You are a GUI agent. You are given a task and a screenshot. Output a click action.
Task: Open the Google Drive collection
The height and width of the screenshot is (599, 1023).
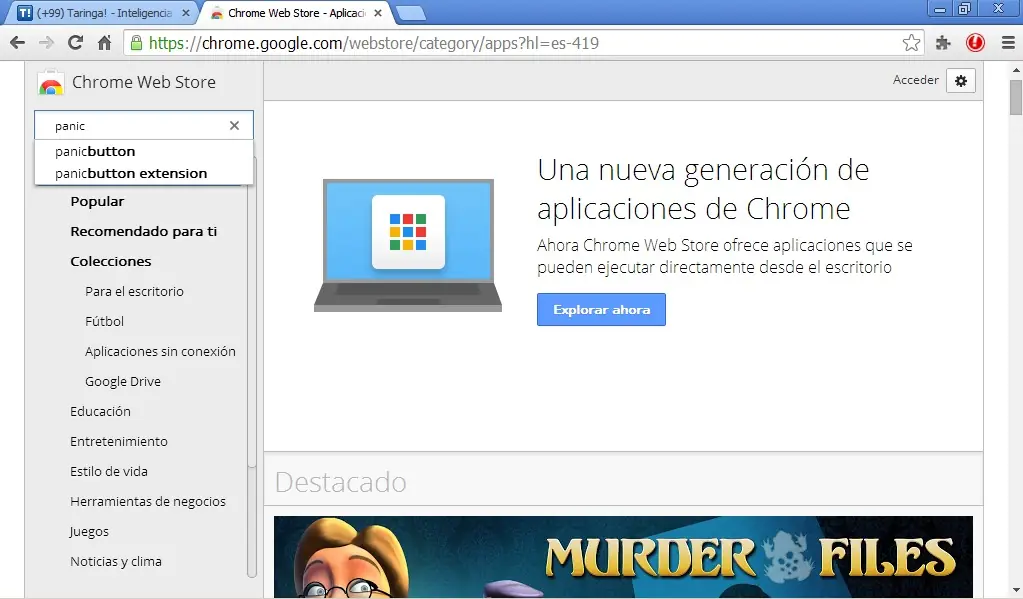click(123, 382)
